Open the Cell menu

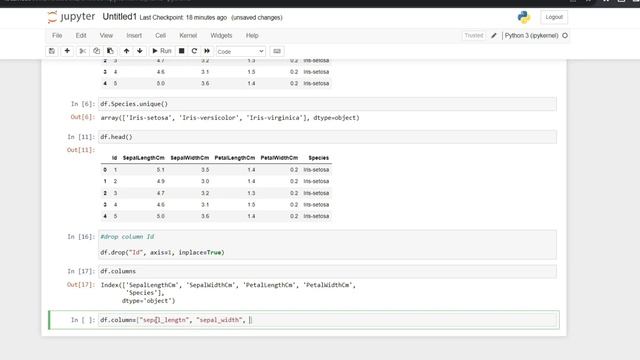coord(160,36)
